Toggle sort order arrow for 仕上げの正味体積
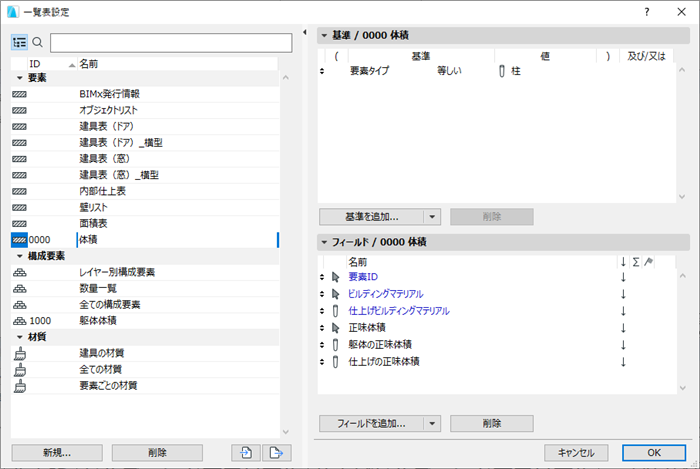 (623, 362)
